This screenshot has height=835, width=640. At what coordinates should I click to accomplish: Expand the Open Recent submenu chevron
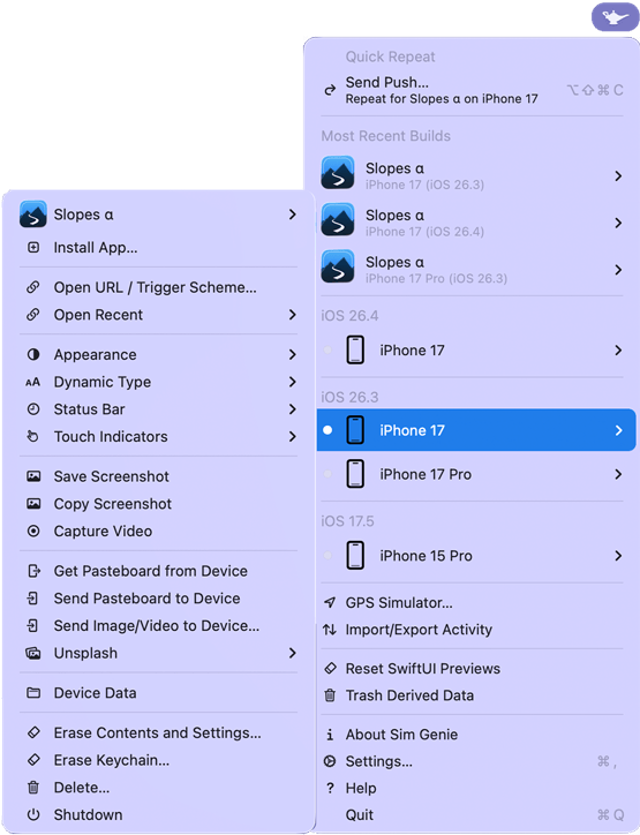292,315
